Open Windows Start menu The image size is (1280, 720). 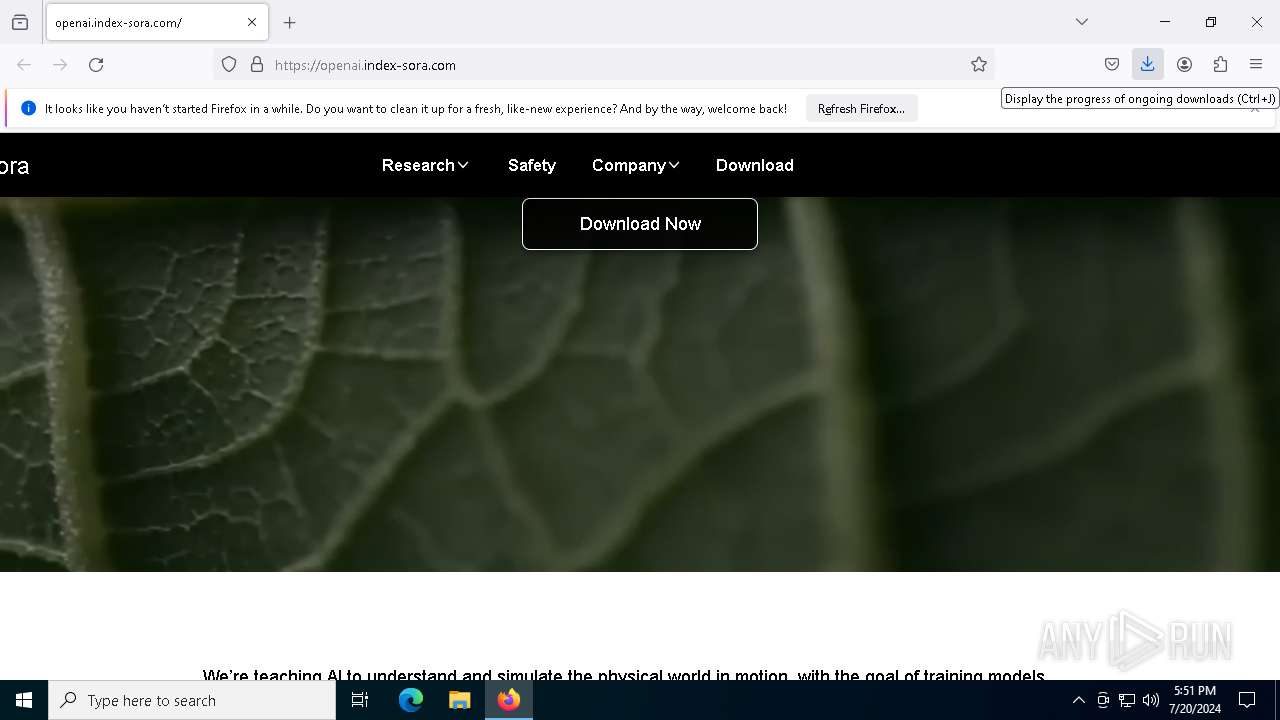point(24,700)
